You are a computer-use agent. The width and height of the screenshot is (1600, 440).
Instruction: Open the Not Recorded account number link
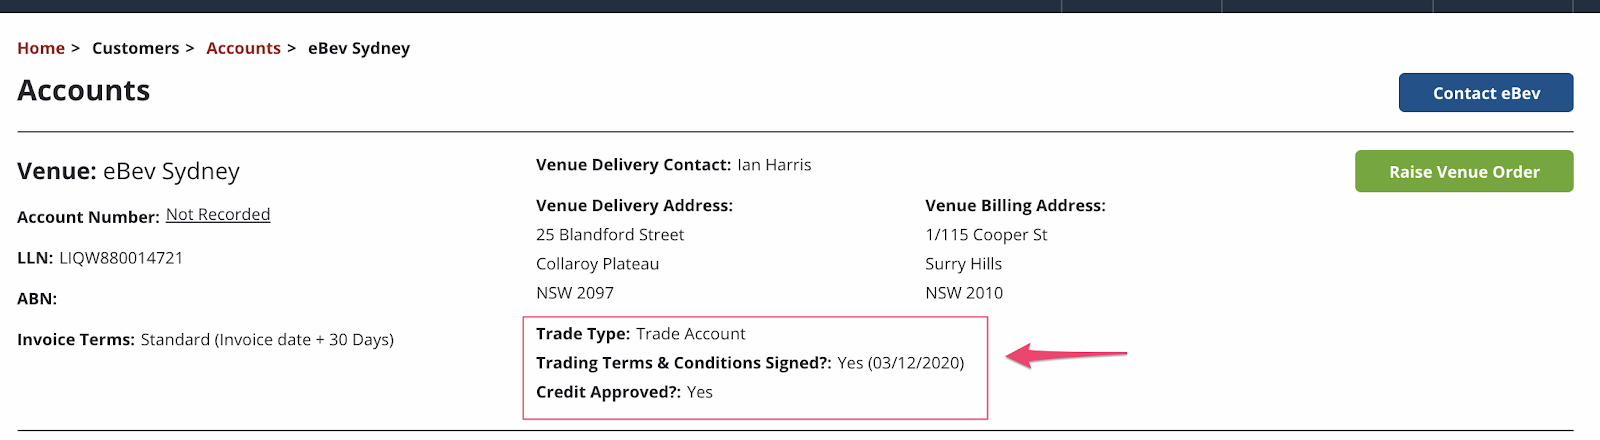[x=218, y=214]
